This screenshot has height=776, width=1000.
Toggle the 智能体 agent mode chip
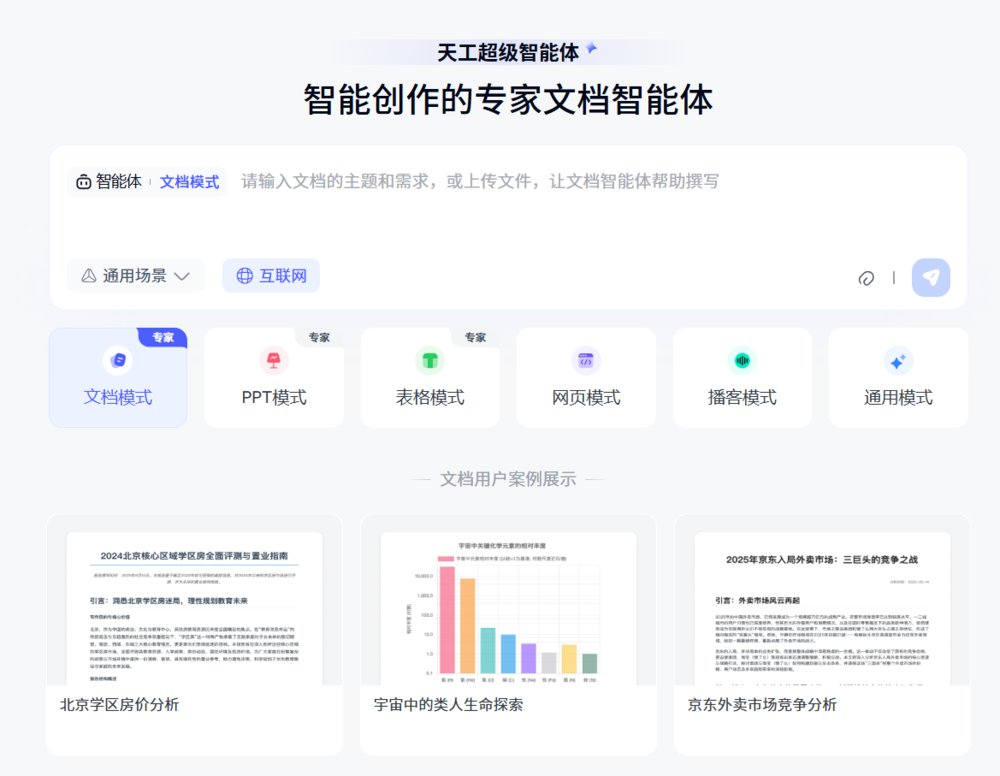pyautogui.click(x=109, y=182)
